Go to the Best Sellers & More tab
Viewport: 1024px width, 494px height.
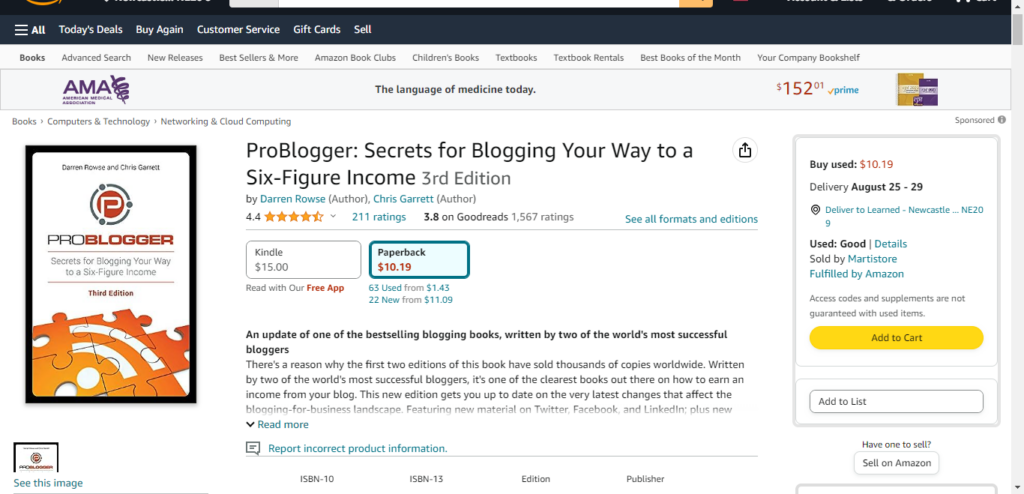click(258, 58)
